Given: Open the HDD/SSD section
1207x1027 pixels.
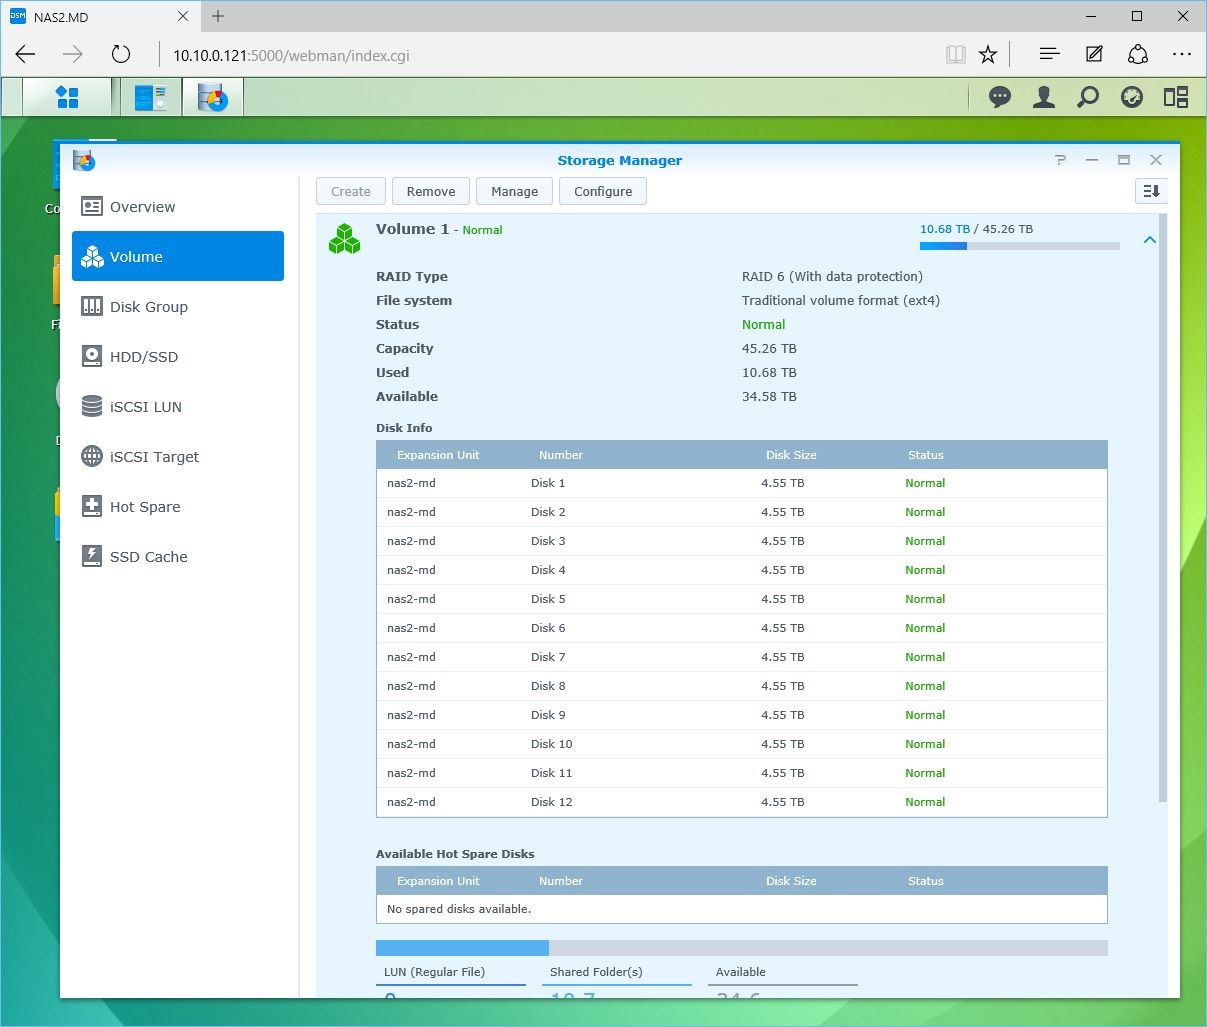Looking at the screenshot, I should pos(178,356).
